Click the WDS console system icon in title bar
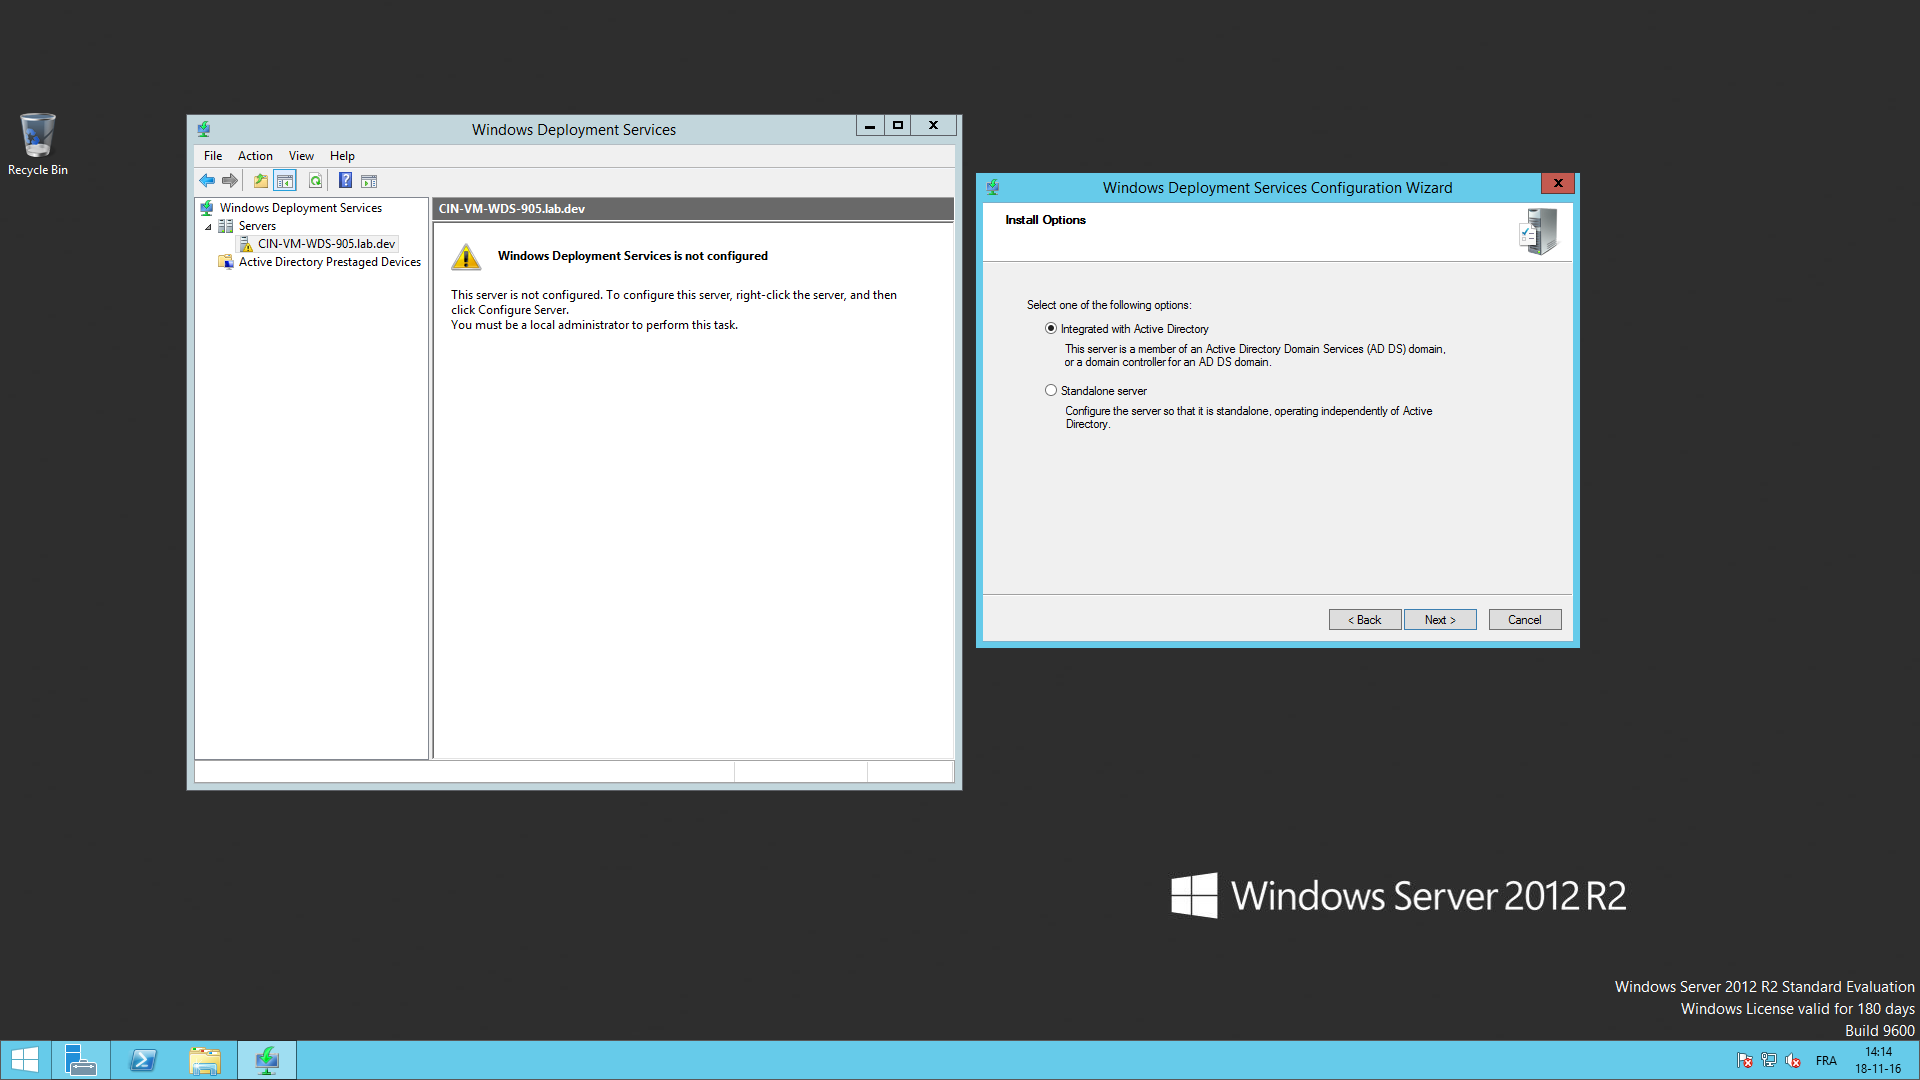1920x1080 pixels. 204,129
